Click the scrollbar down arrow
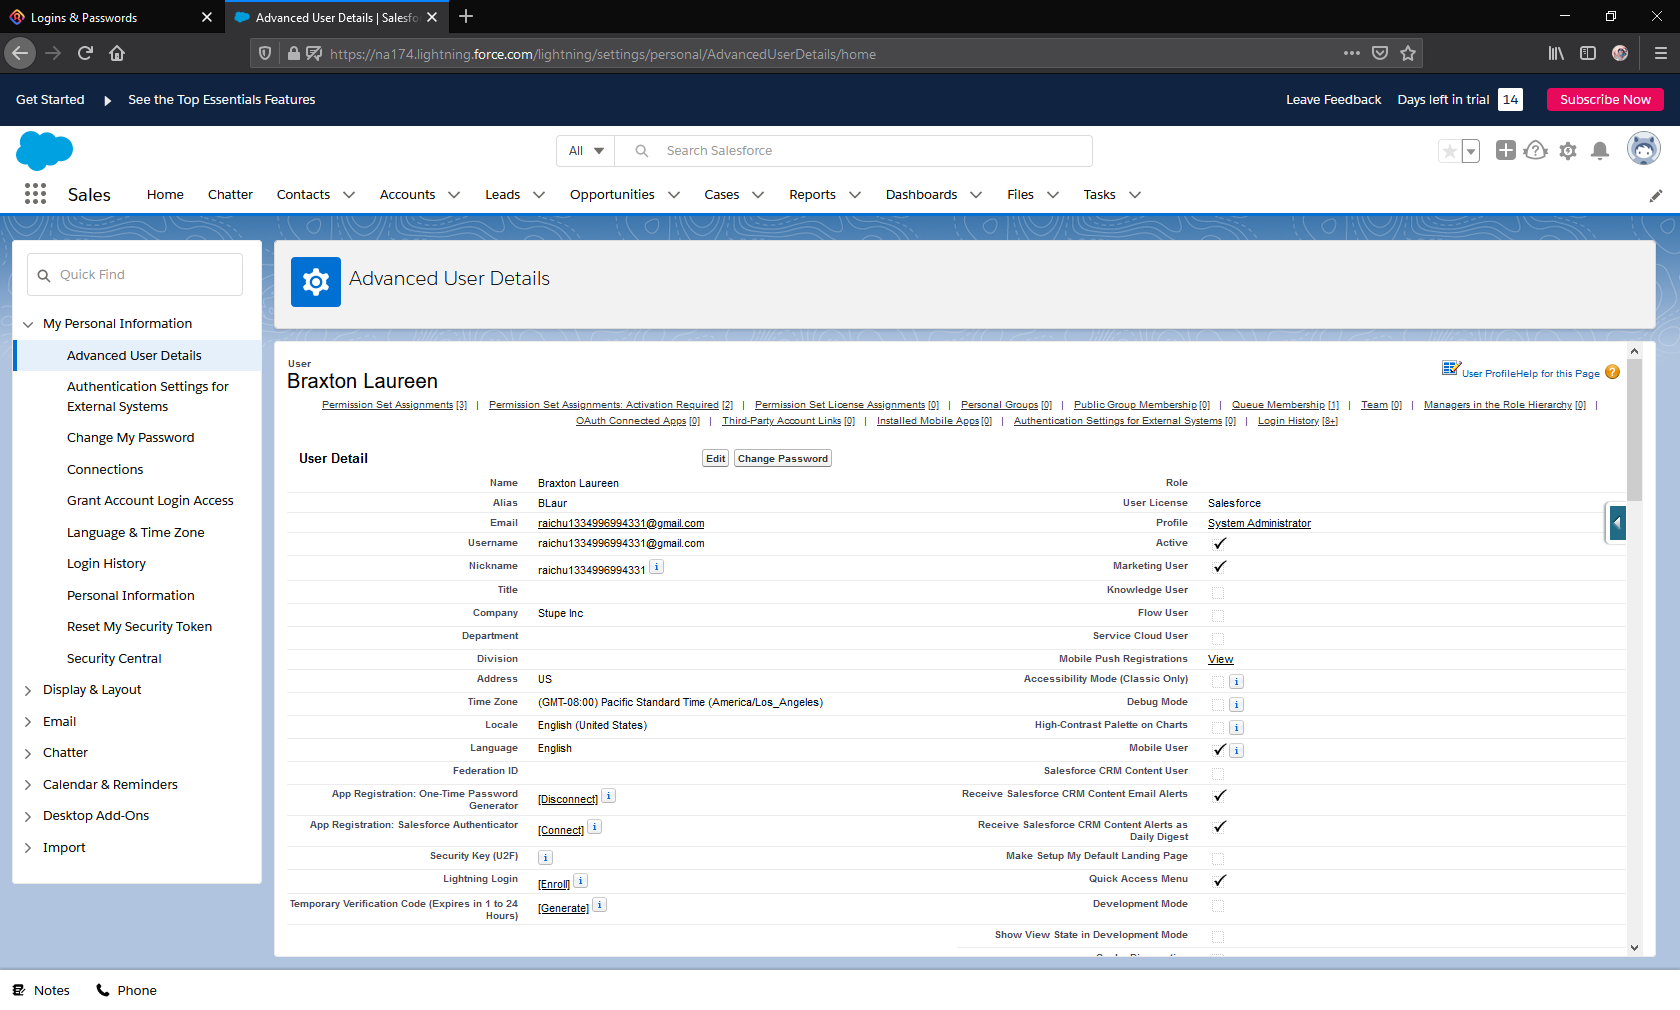Viewport: 1680px width, 1010px height. pos(1634,948)
